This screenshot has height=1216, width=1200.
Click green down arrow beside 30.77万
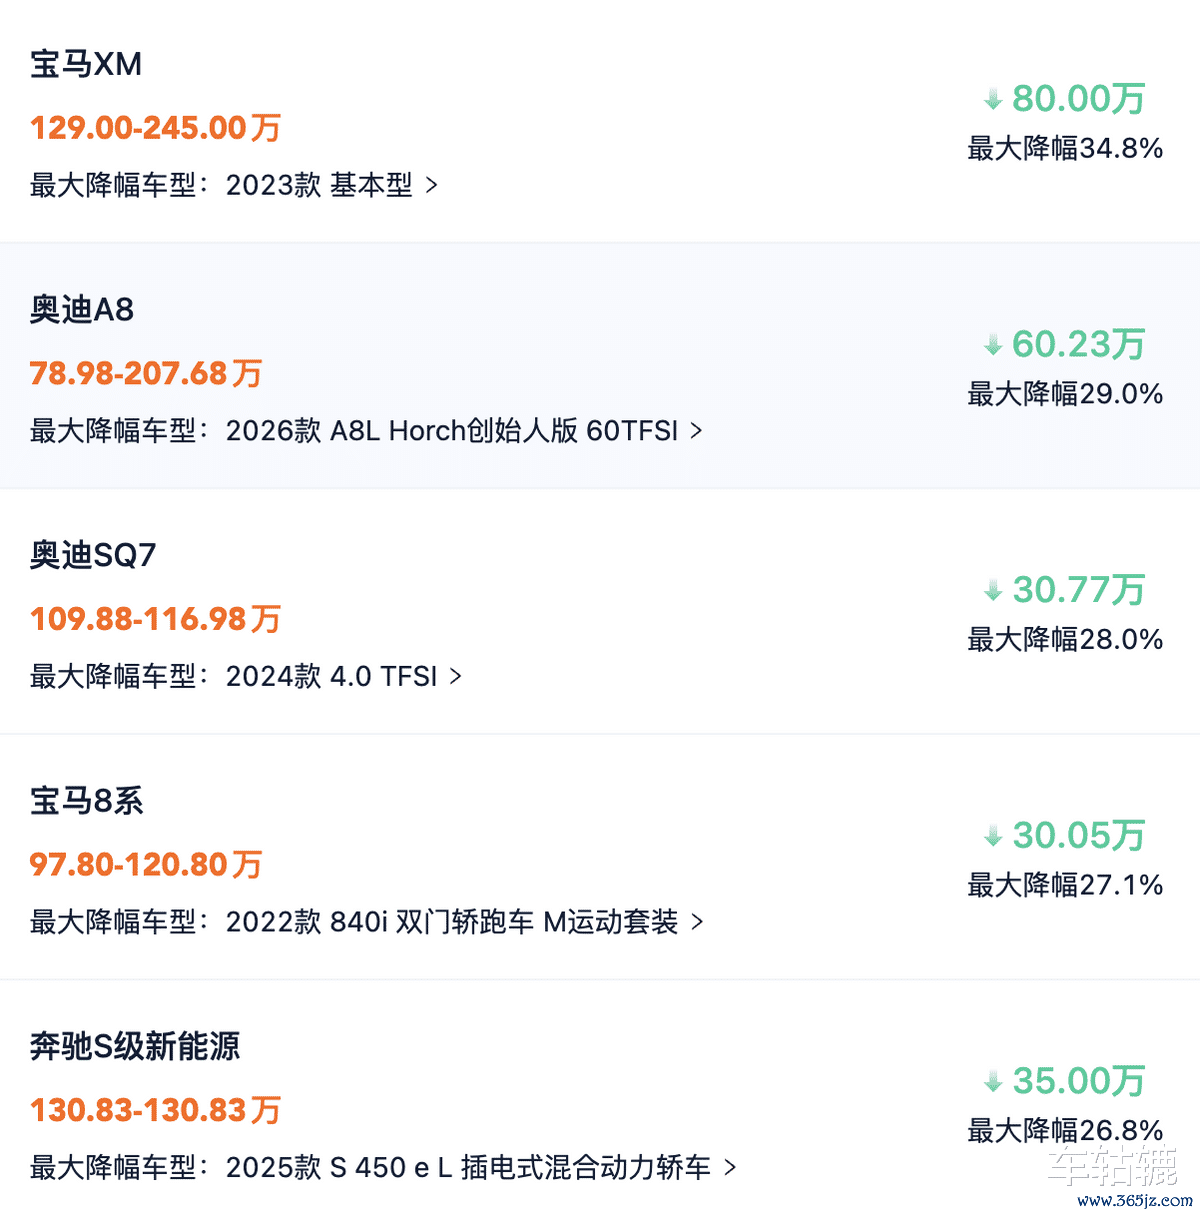(993, 590)
